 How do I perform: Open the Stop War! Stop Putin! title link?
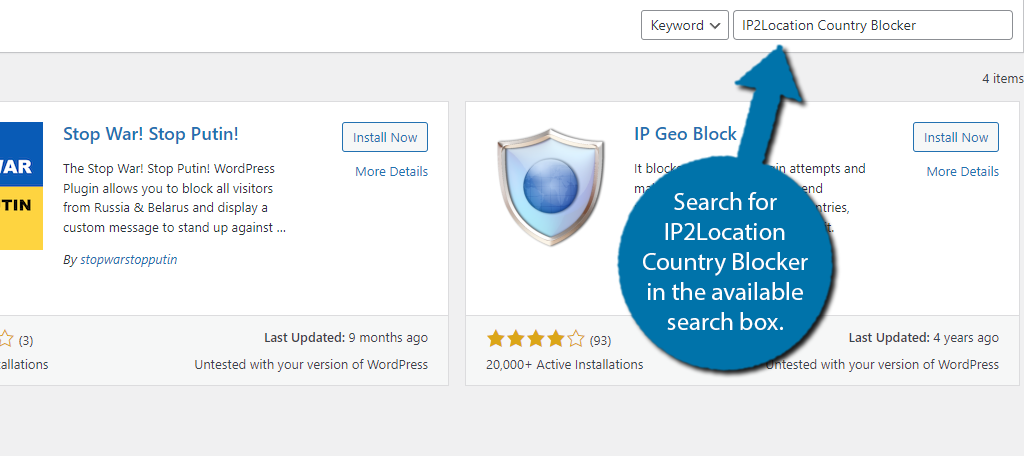click(151, 134)
